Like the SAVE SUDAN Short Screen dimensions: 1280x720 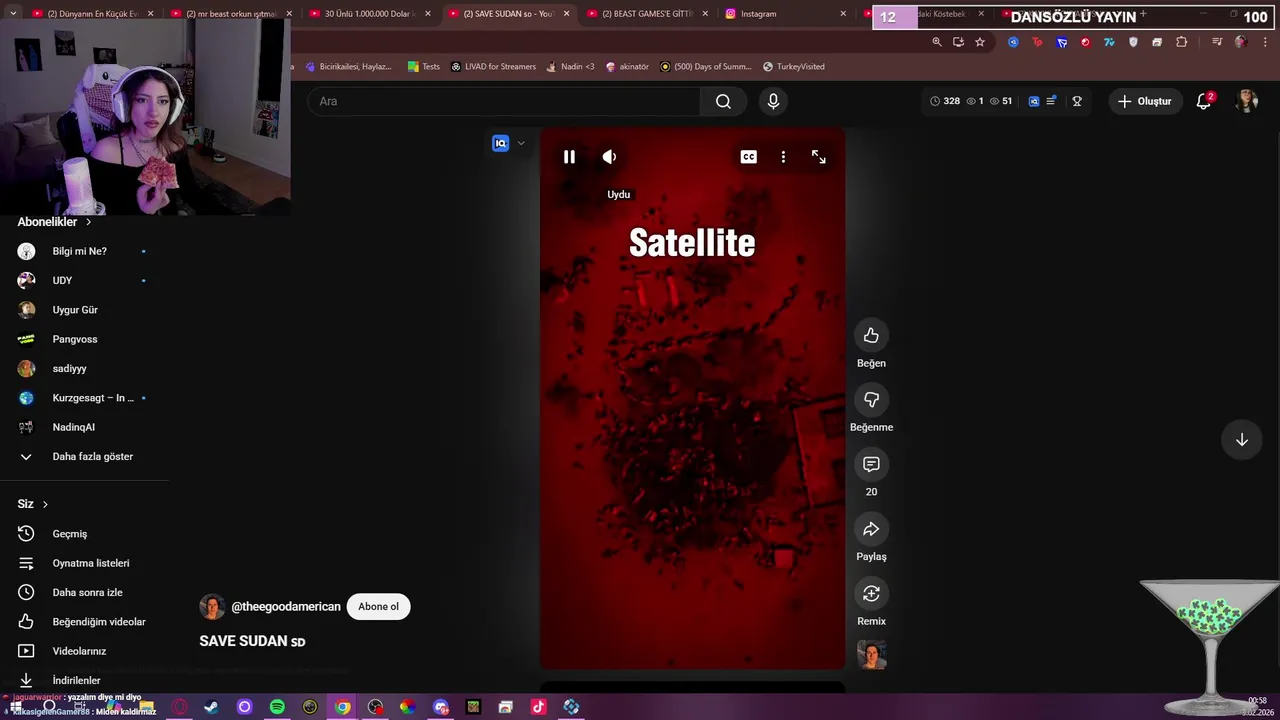(x=871, y=335)
